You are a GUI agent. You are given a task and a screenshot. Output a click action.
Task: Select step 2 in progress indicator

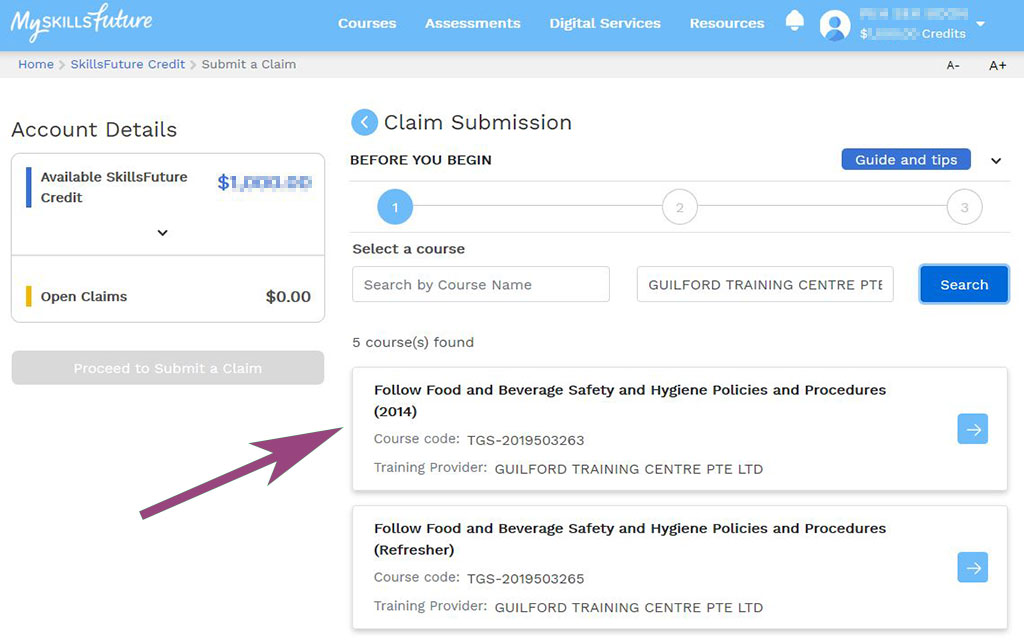(679, 207)
